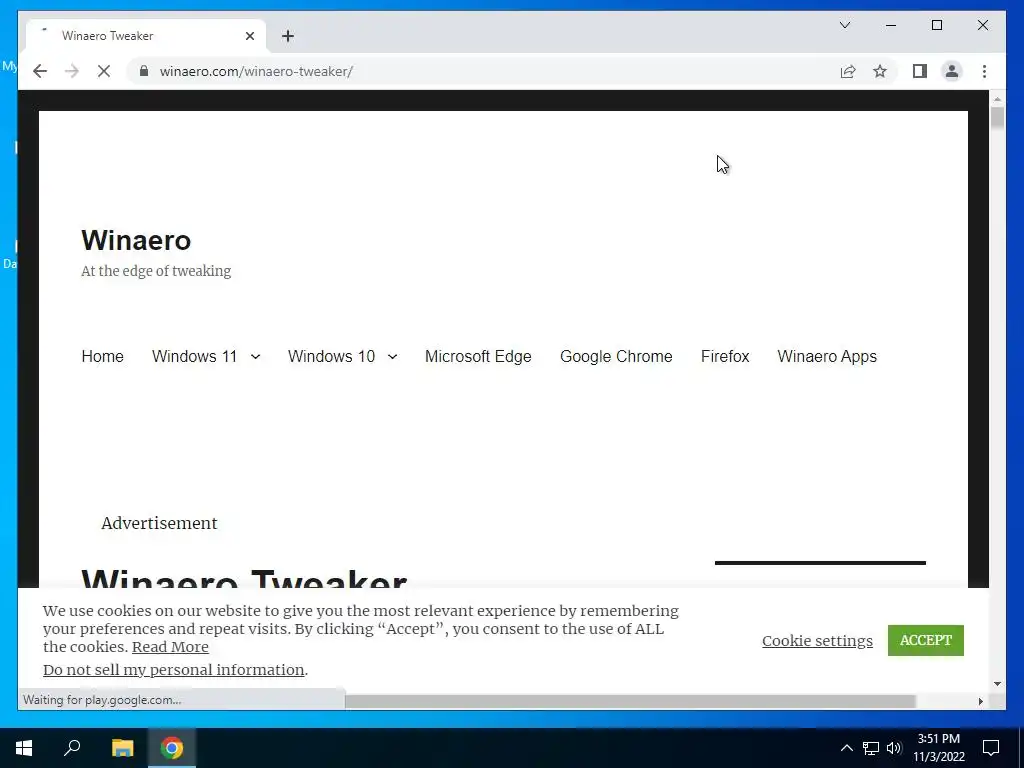Image resolution: width=1024 pixels, height=768 pixels.
Task: Open the taskbar clock and date
Action: (x=938, y=748)
